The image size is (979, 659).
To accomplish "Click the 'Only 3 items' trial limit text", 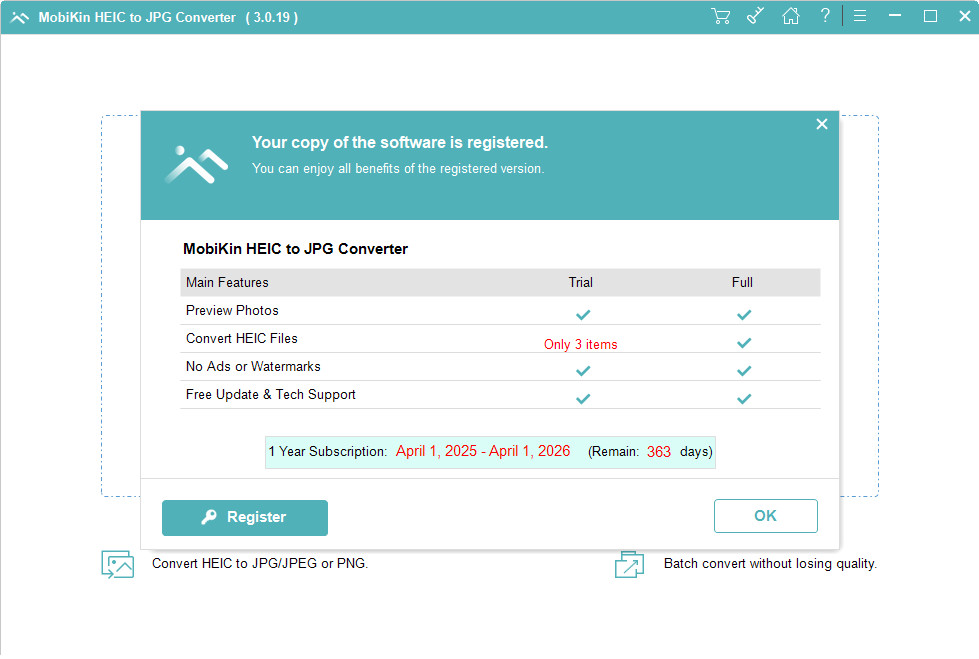I will (581, 344).
